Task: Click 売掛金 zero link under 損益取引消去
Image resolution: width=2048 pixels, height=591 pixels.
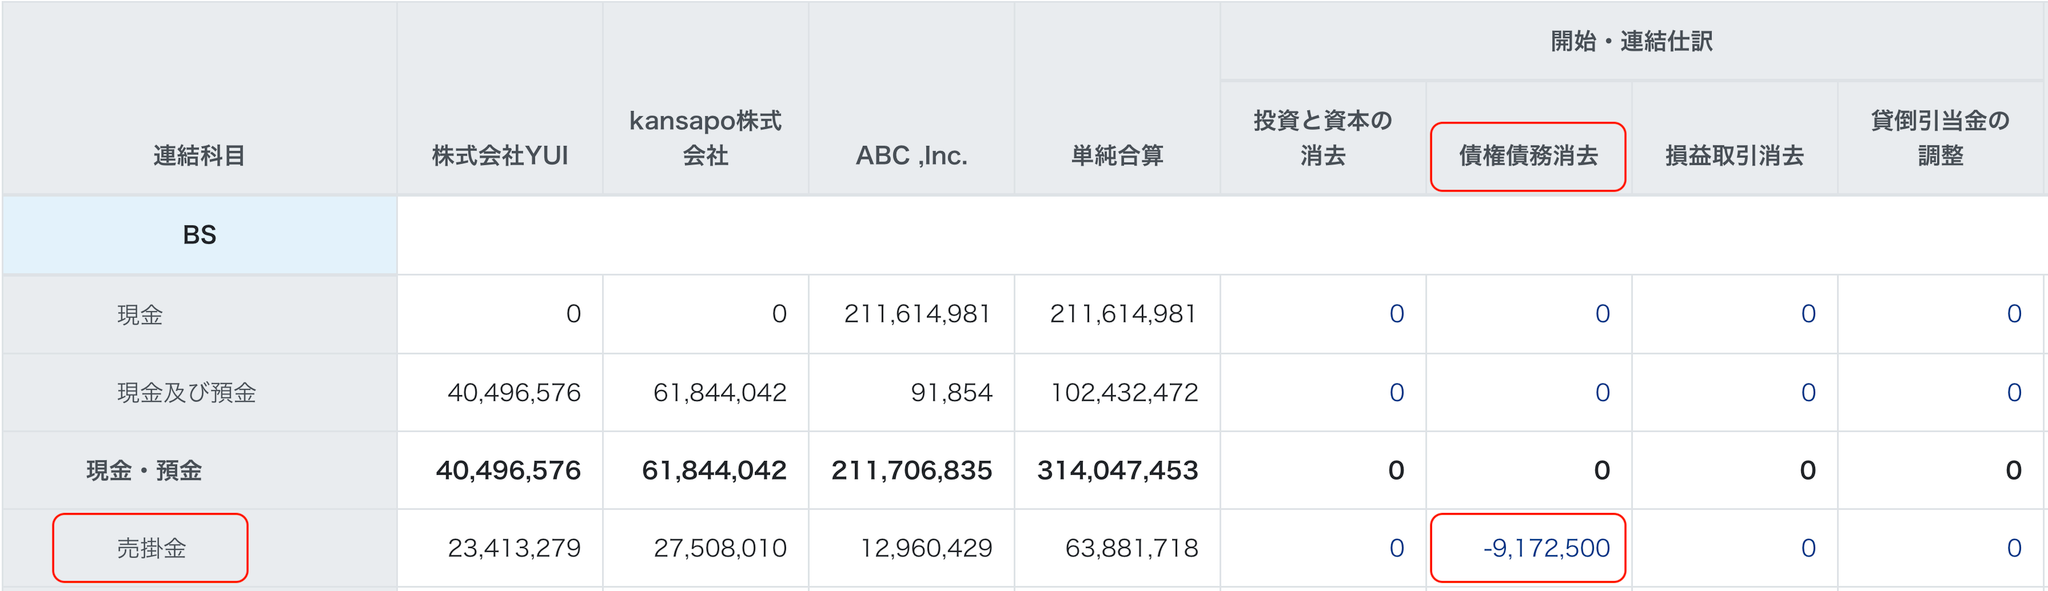Action: (x=1808, y=548)
